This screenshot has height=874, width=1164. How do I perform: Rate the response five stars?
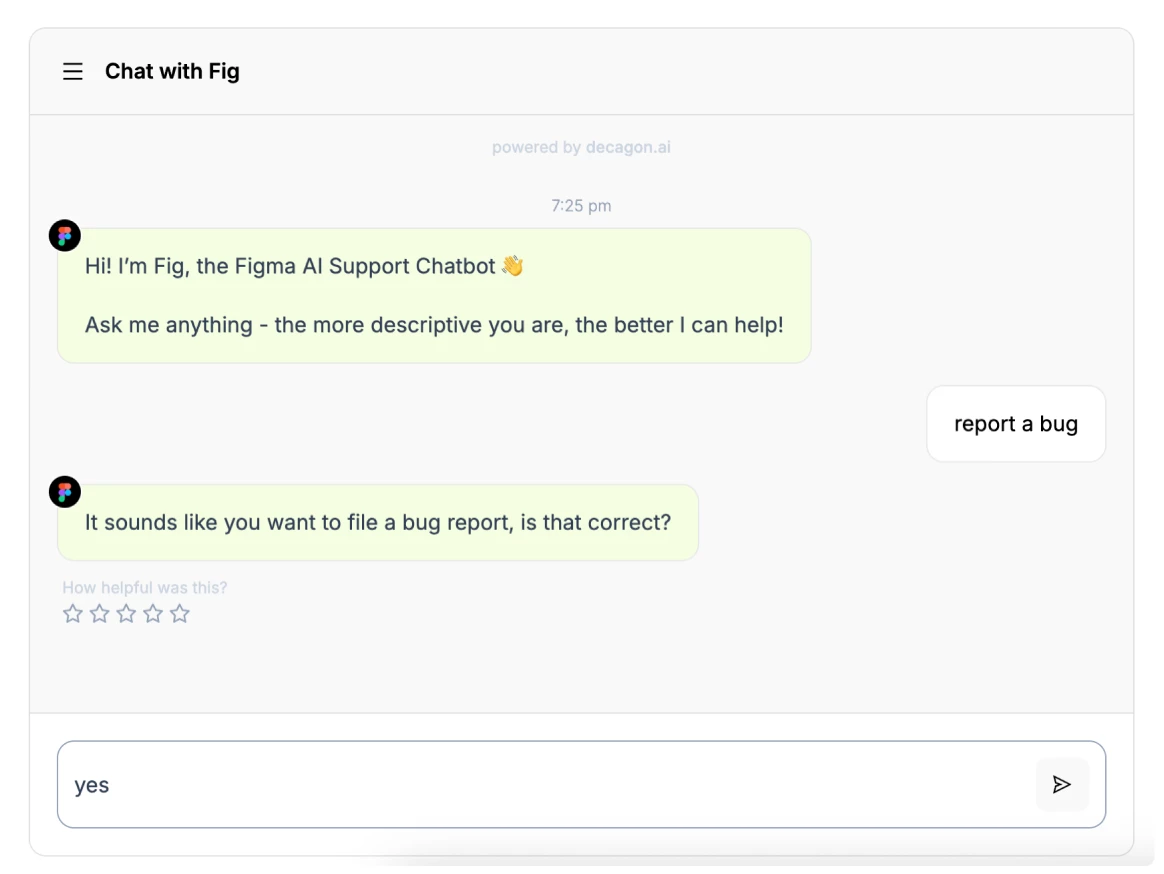(x=180, y=613)
